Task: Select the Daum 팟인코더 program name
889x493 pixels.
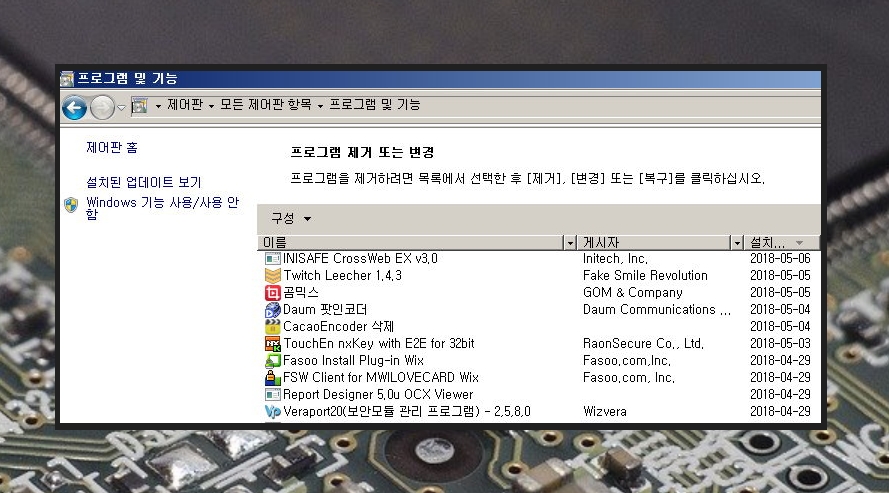Action: point(325,310)
